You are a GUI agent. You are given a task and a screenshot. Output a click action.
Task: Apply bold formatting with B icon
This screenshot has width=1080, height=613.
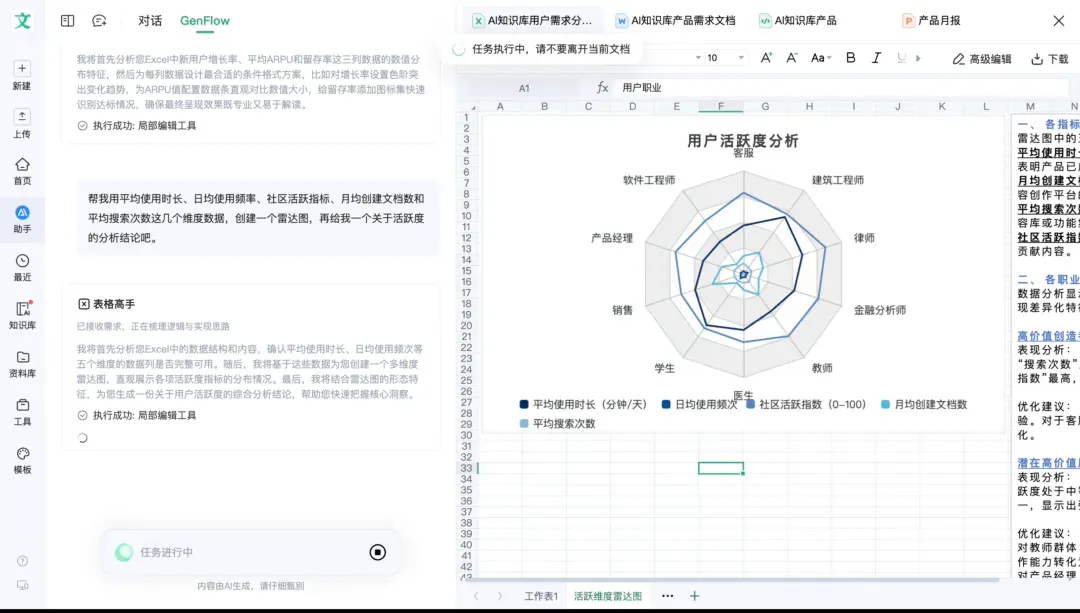pyautogui.click(x=851, y=58)
